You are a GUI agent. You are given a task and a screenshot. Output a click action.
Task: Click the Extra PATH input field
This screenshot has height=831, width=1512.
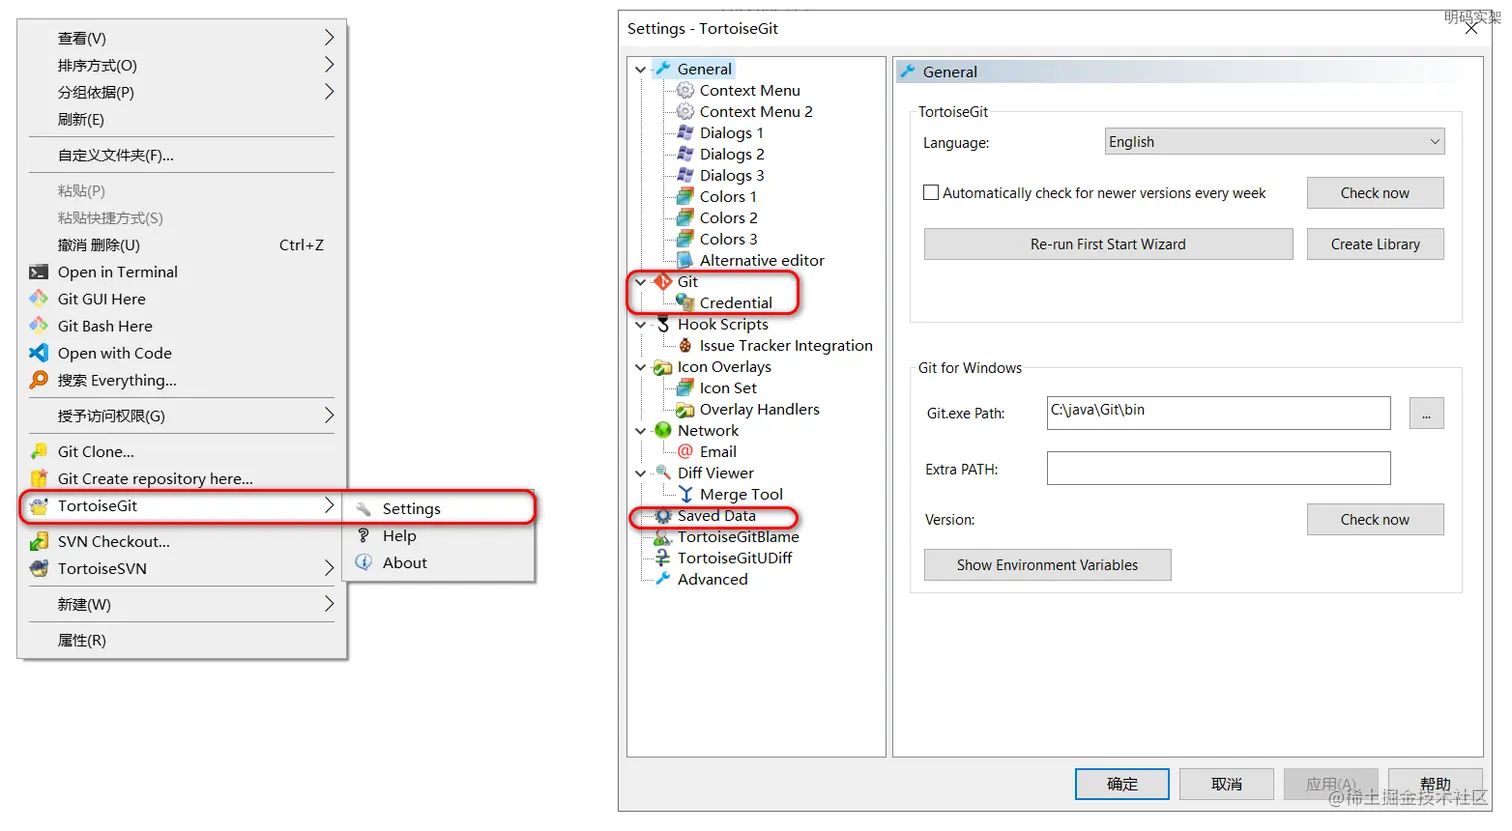(x=1219, y=468)
